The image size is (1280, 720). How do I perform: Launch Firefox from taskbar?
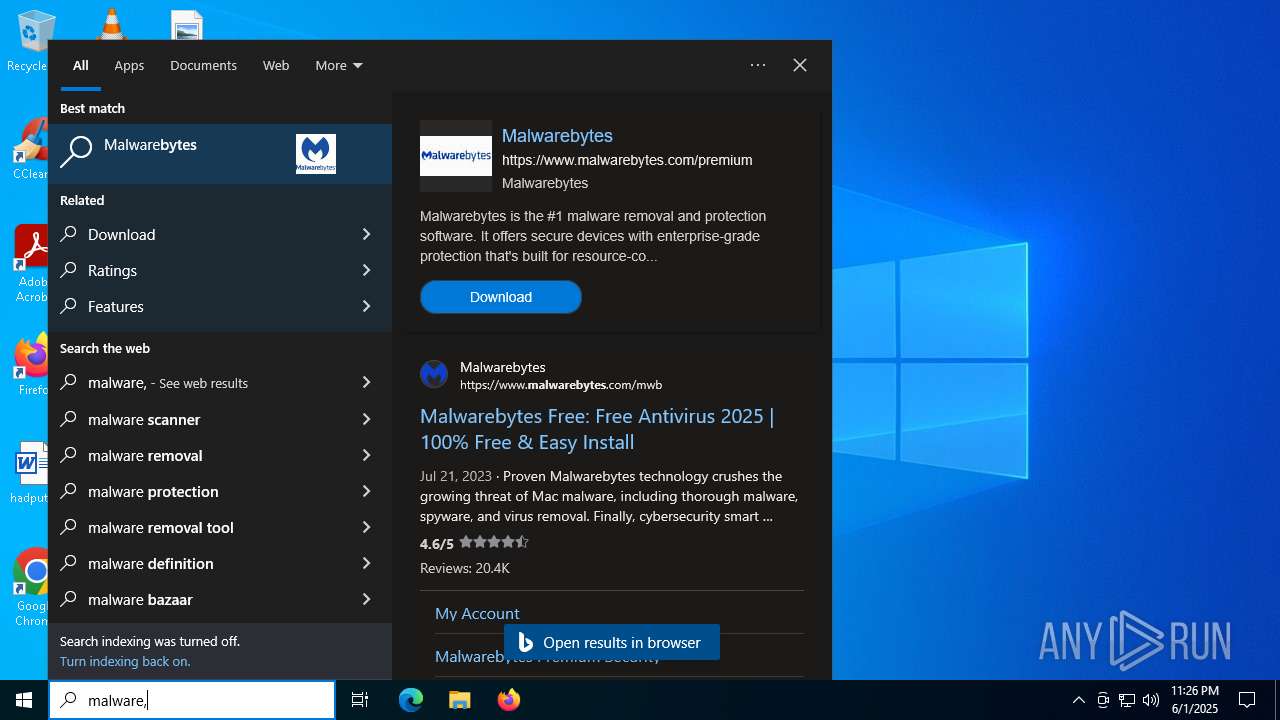509,700
